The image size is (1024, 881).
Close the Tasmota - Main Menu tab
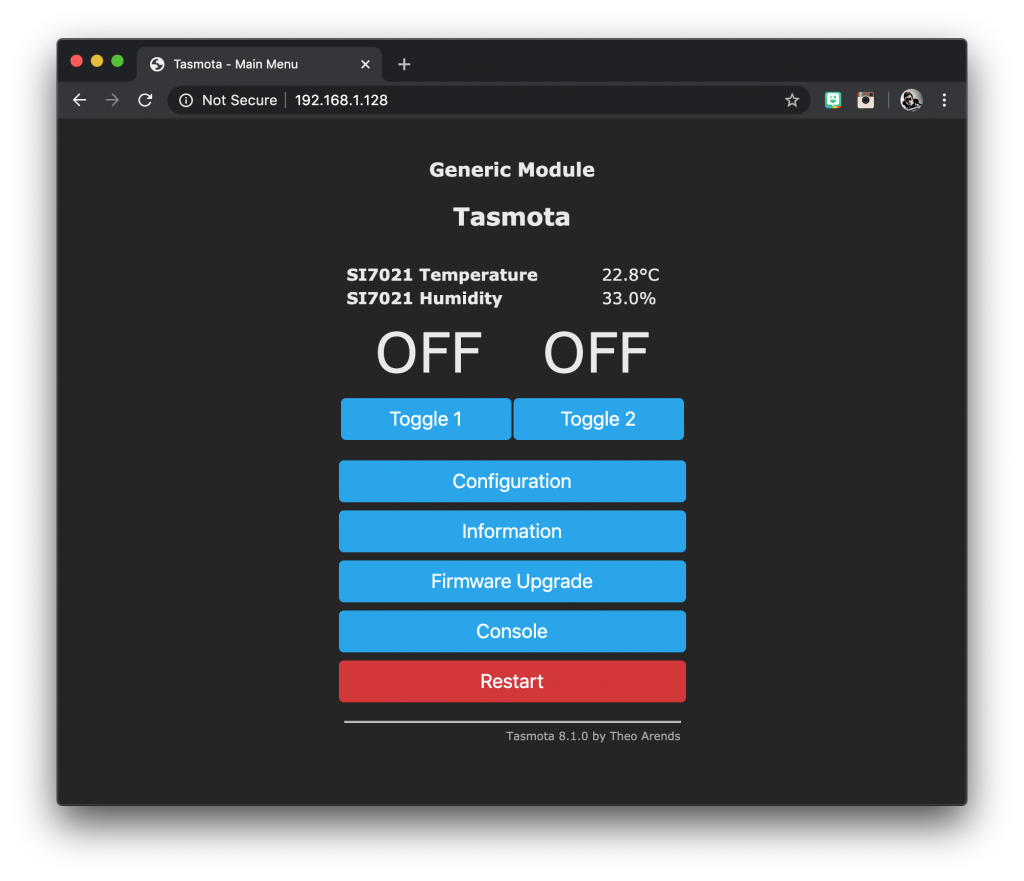click(365, 64)
